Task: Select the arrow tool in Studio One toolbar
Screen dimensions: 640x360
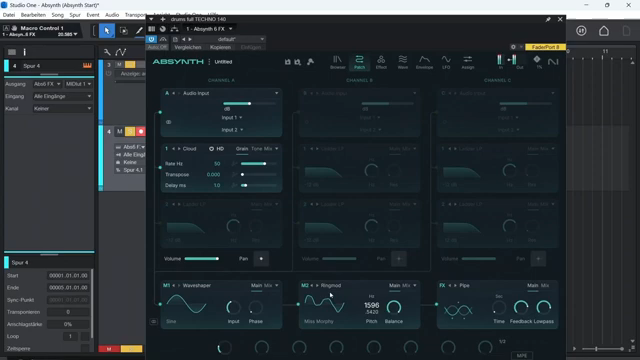Action: pos(107,31)
